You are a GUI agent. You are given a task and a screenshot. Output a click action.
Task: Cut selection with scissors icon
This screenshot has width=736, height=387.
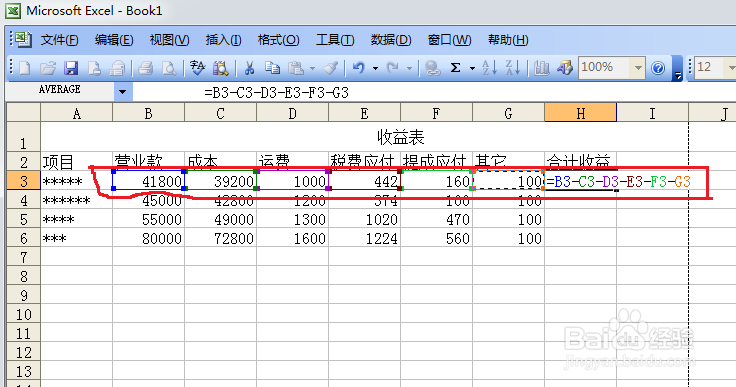(x=249, y=69)
